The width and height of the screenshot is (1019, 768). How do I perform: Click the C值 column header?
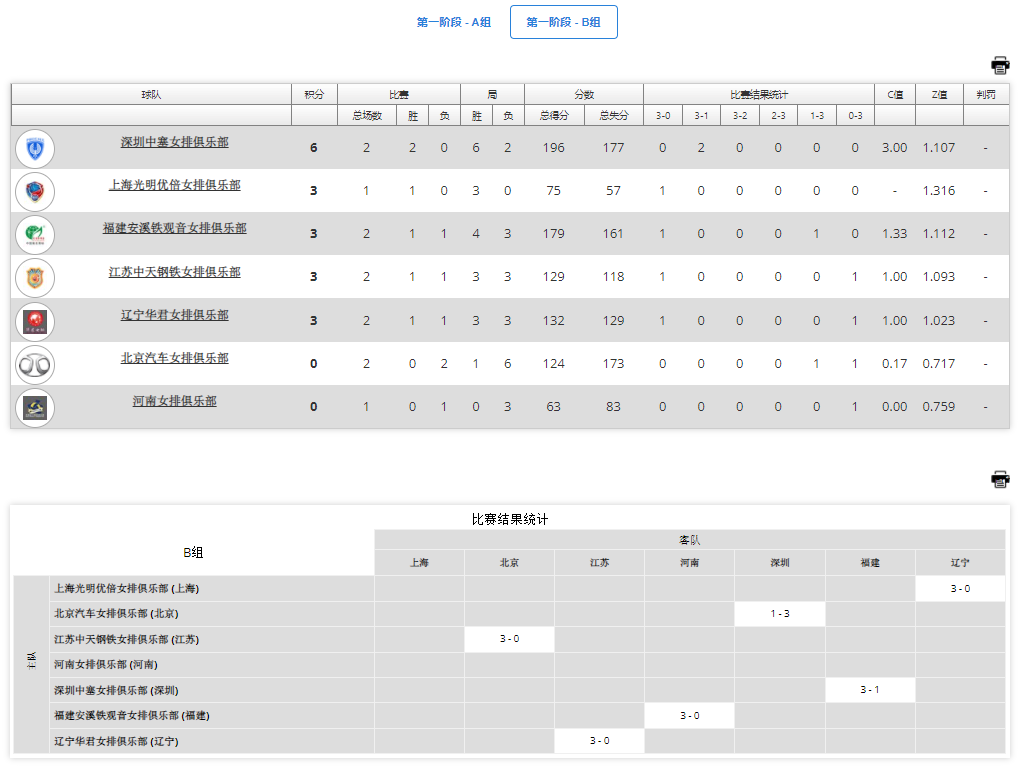pyautogui.click(x=895, y=94)
